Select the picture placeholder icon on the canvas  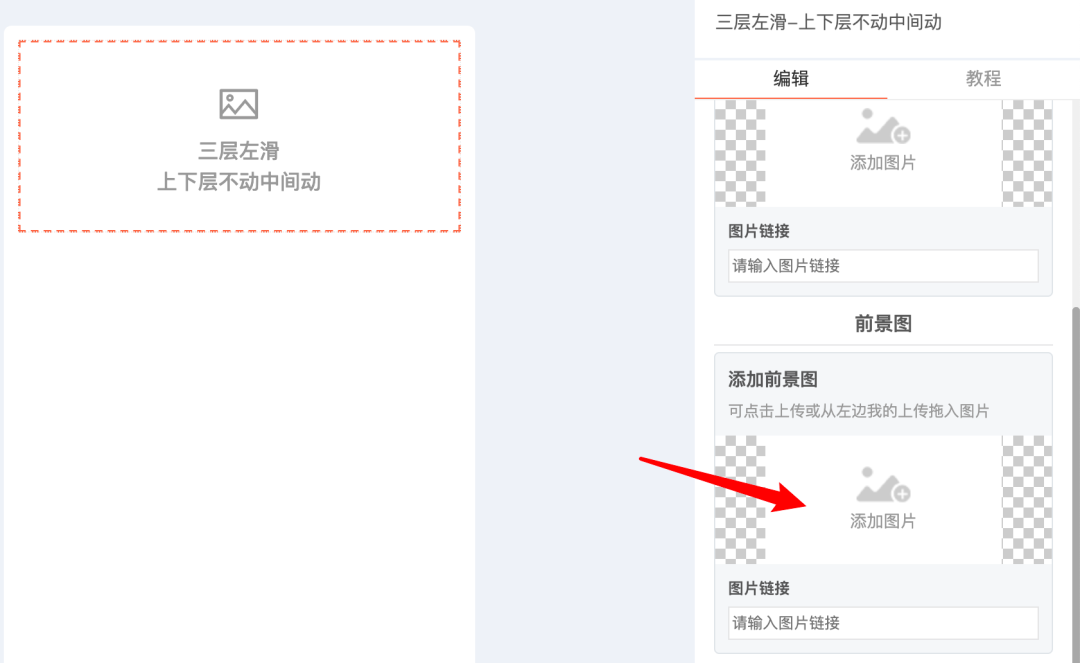point(238,104)
